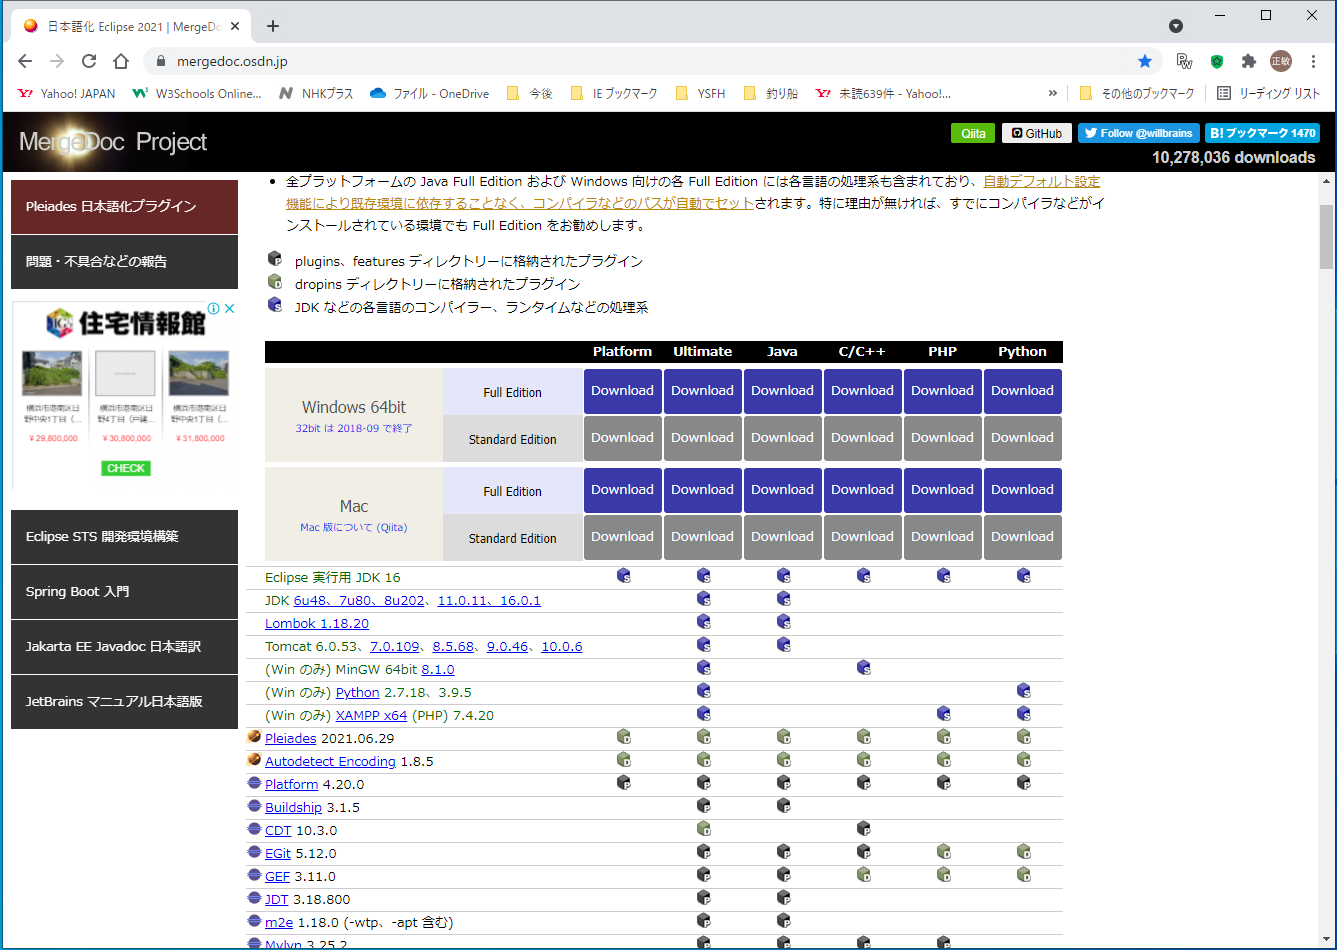
Task: Click the MinGW row icon under C/C++ column
Action: tap(863, 668)
